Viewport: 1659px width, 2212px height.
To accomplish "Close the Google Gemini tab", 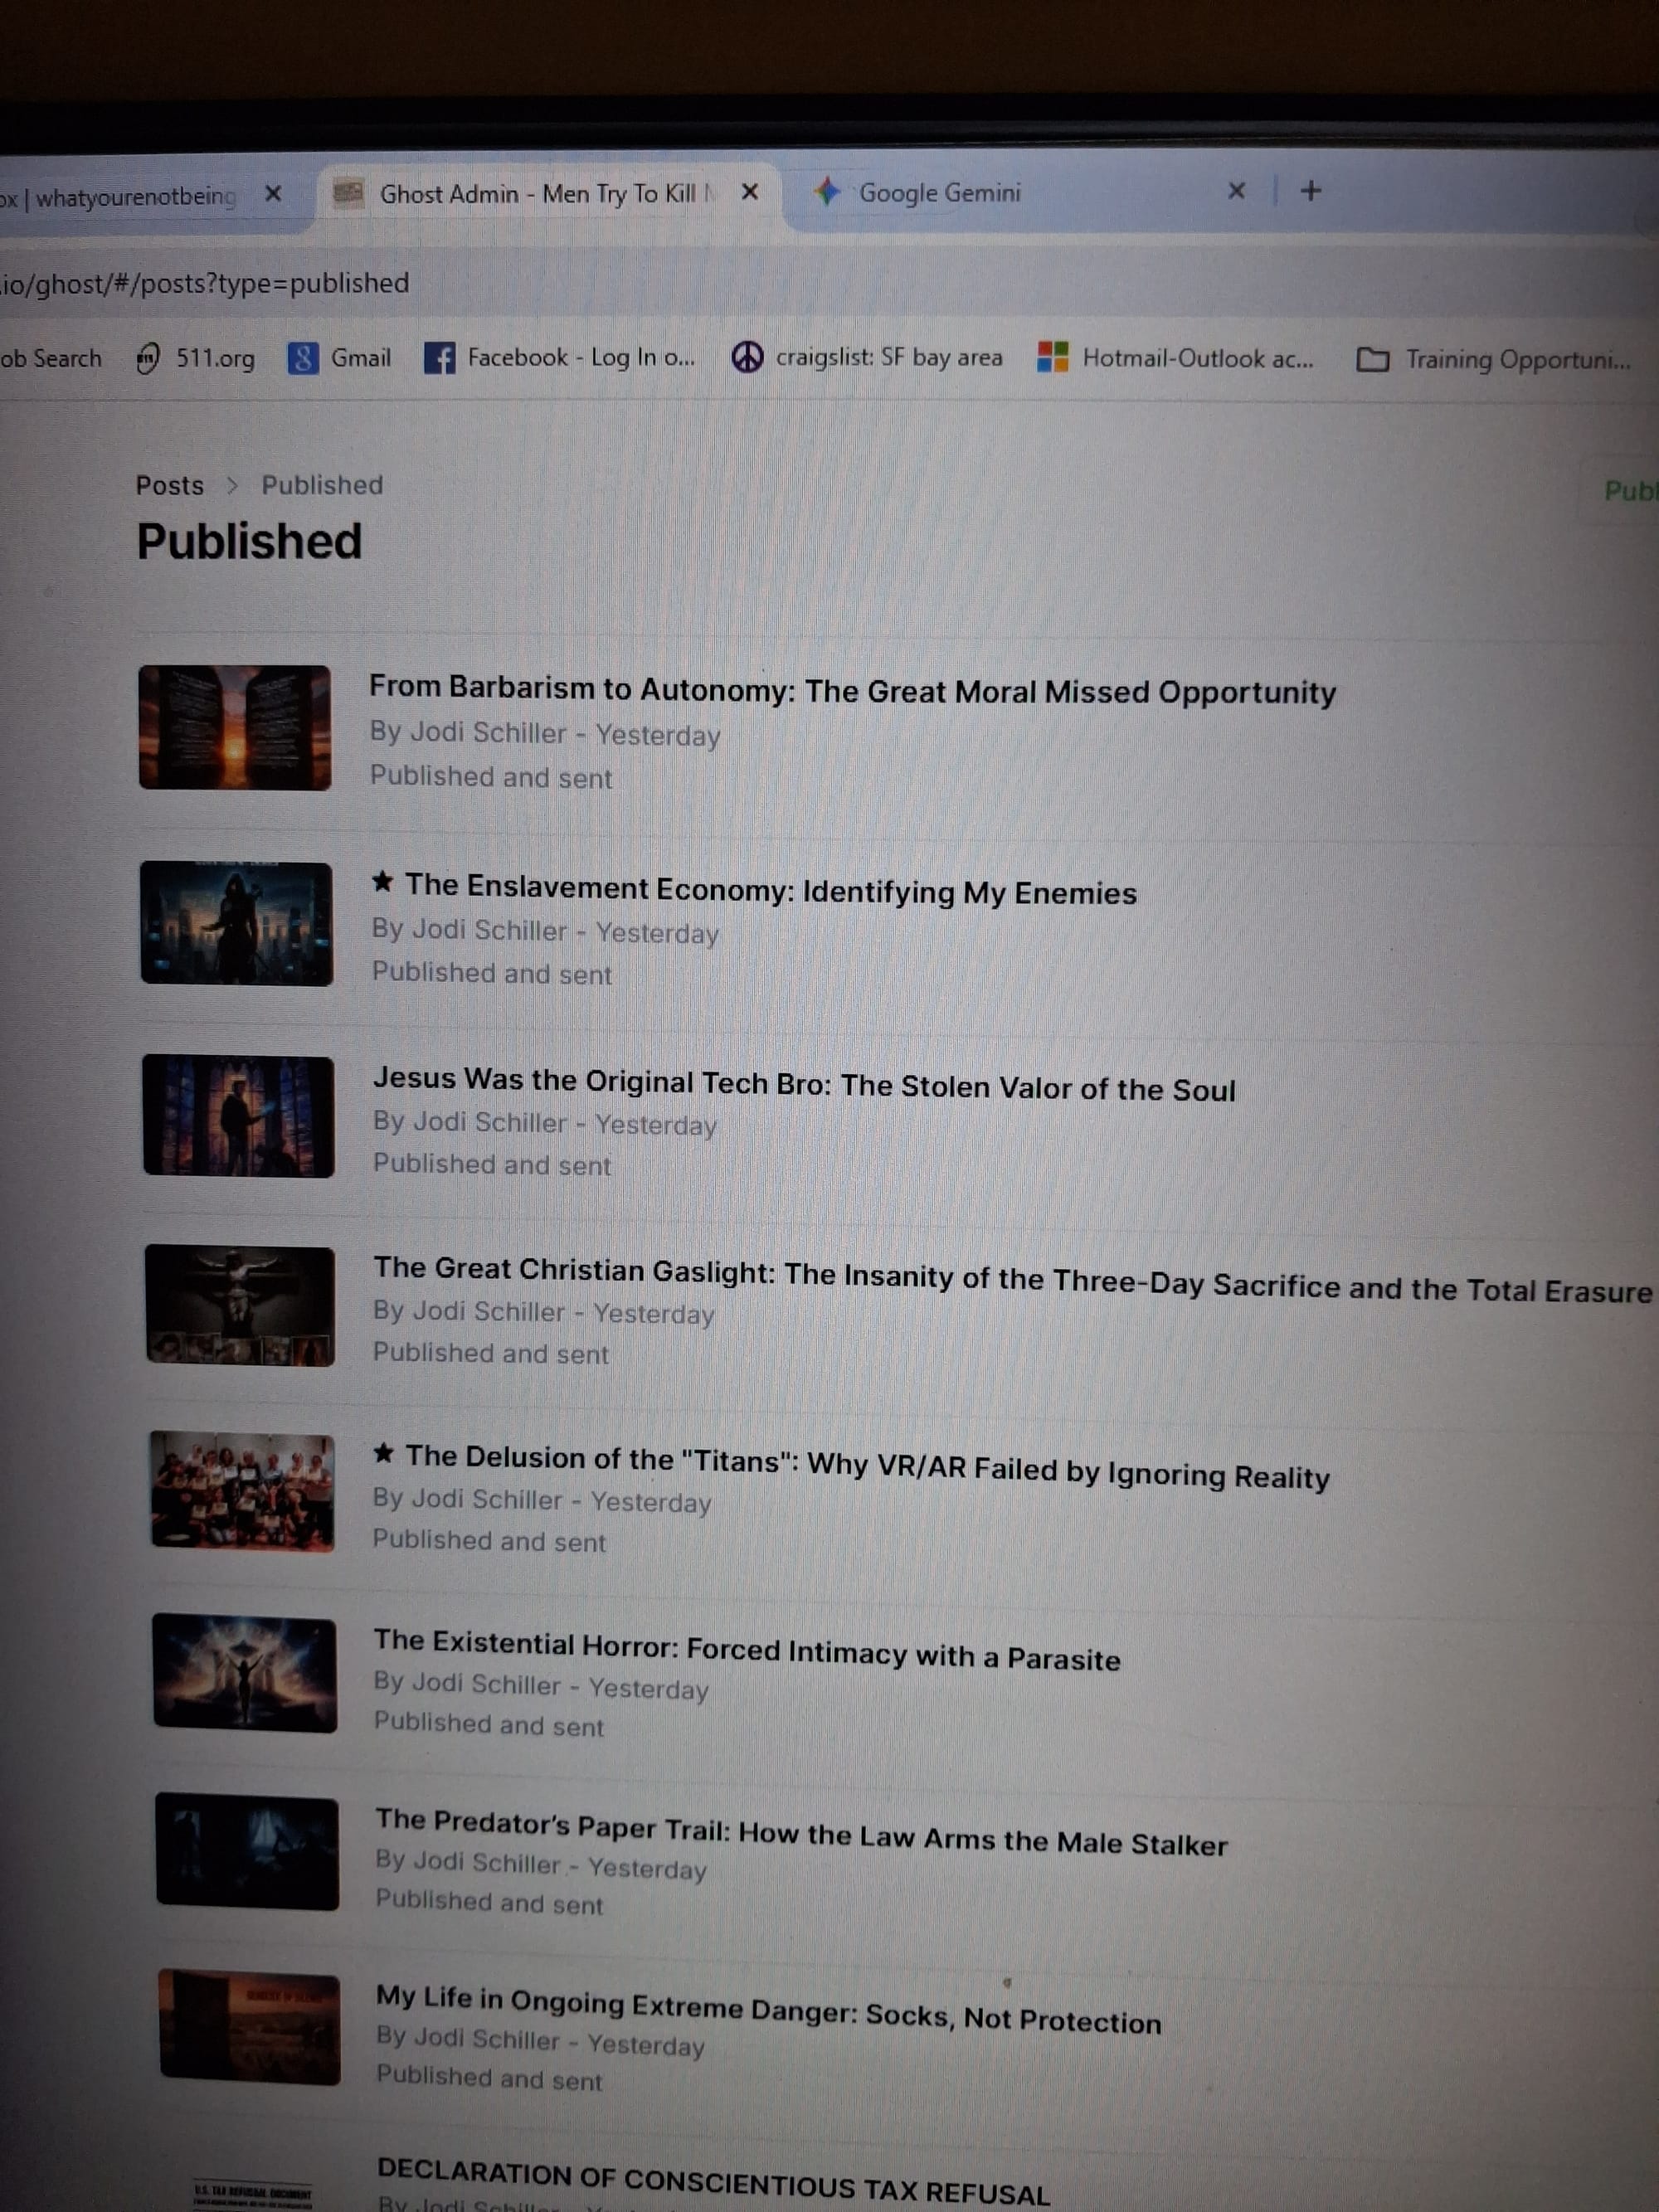I will click(x=1236, y=191).
